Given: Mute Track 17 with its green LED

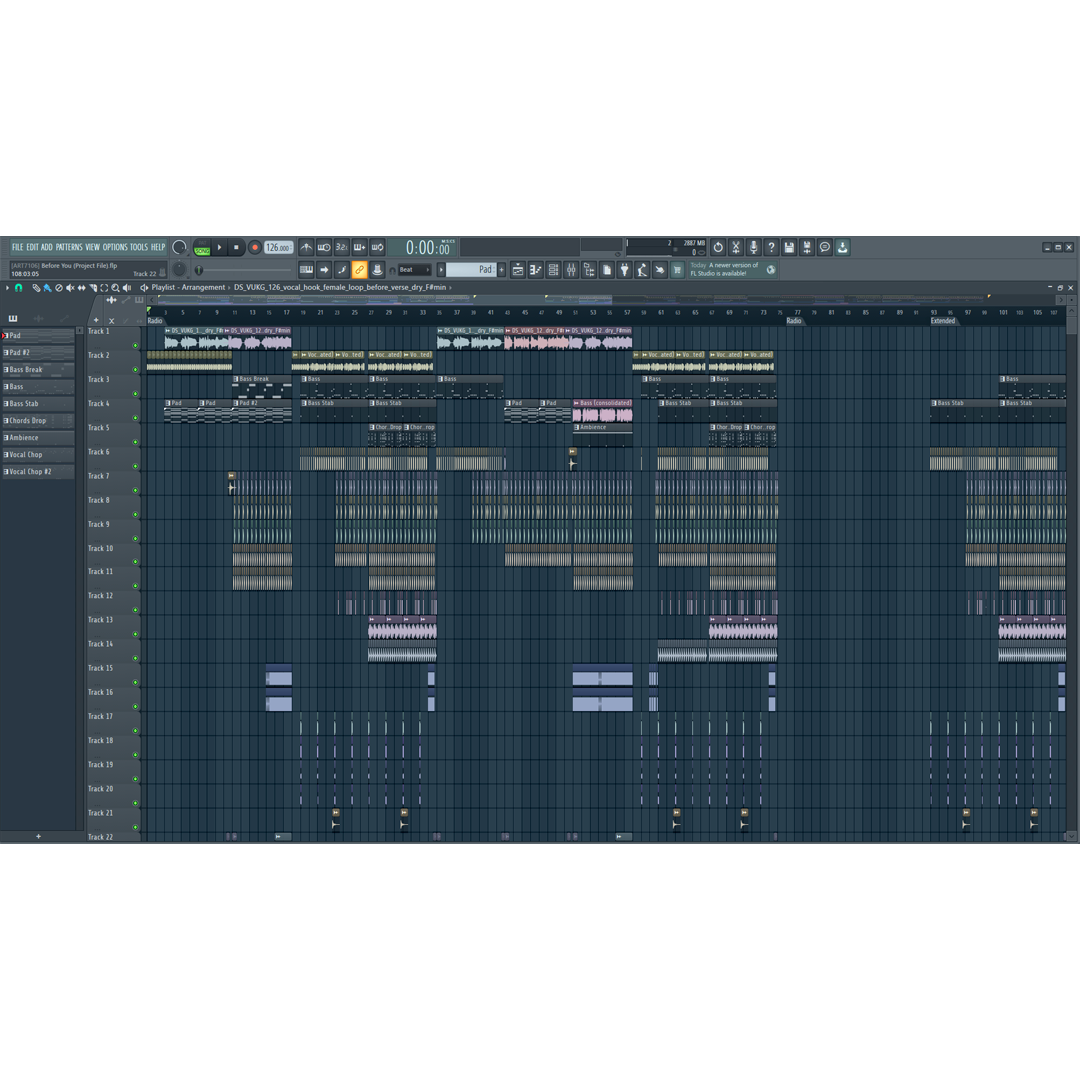Looking at the screenshot, I should pyautogui.click(x=136, y=731).
